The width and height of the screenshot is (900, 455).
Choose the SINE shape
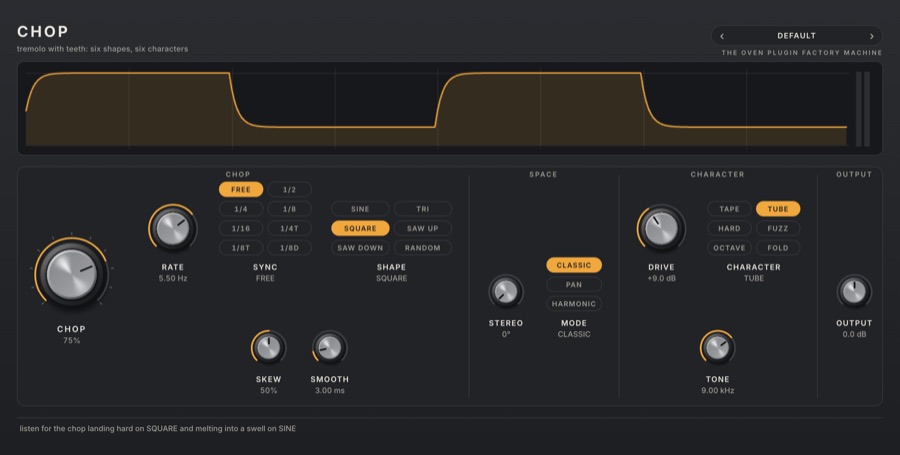point(360,209)
